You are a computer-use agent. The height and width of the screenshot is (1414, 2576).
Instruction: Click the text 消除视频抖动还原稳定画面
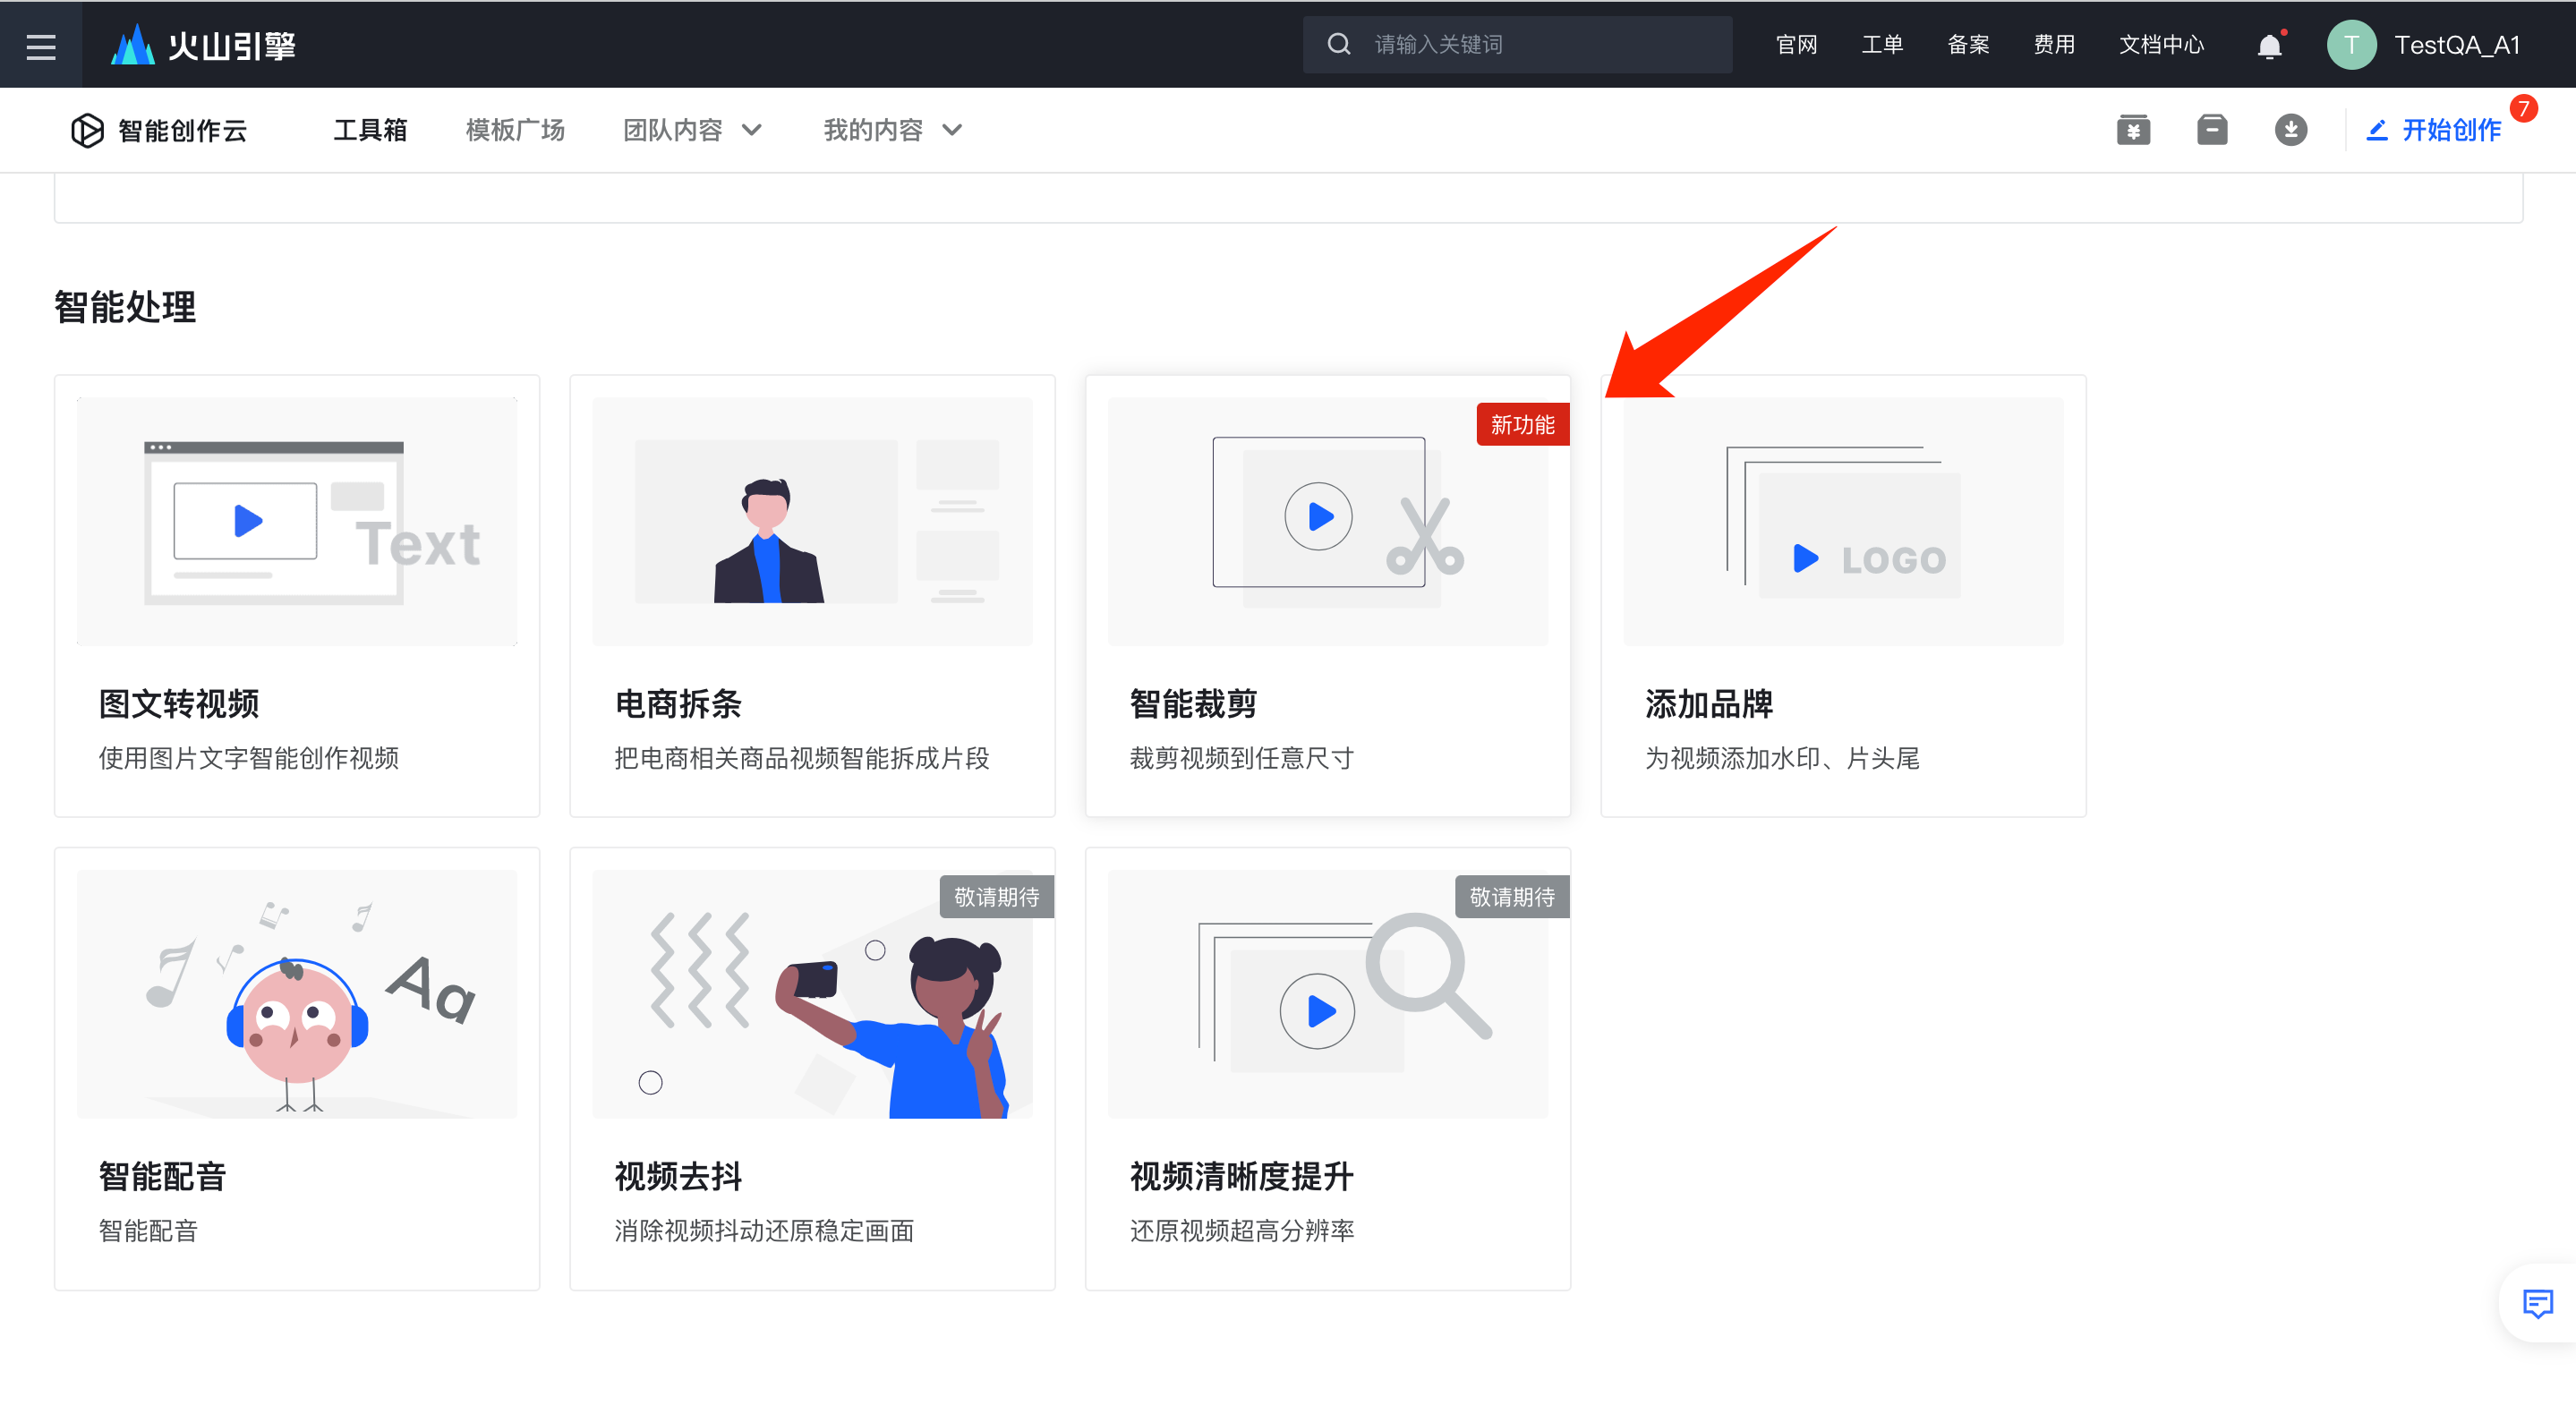(x=764, y=1230)
